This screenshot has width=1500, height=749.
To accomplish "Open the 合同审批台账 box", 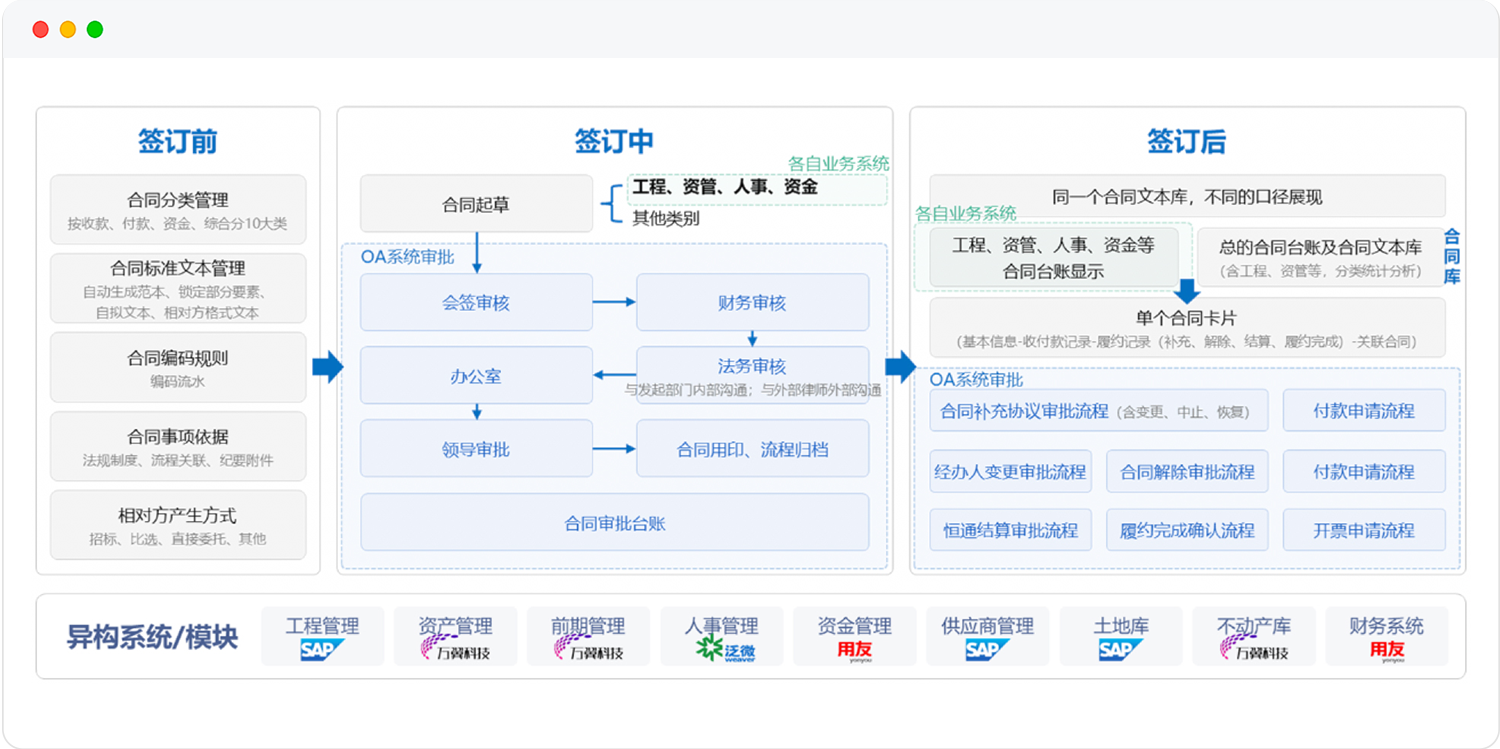I will (x=615, y=522).
